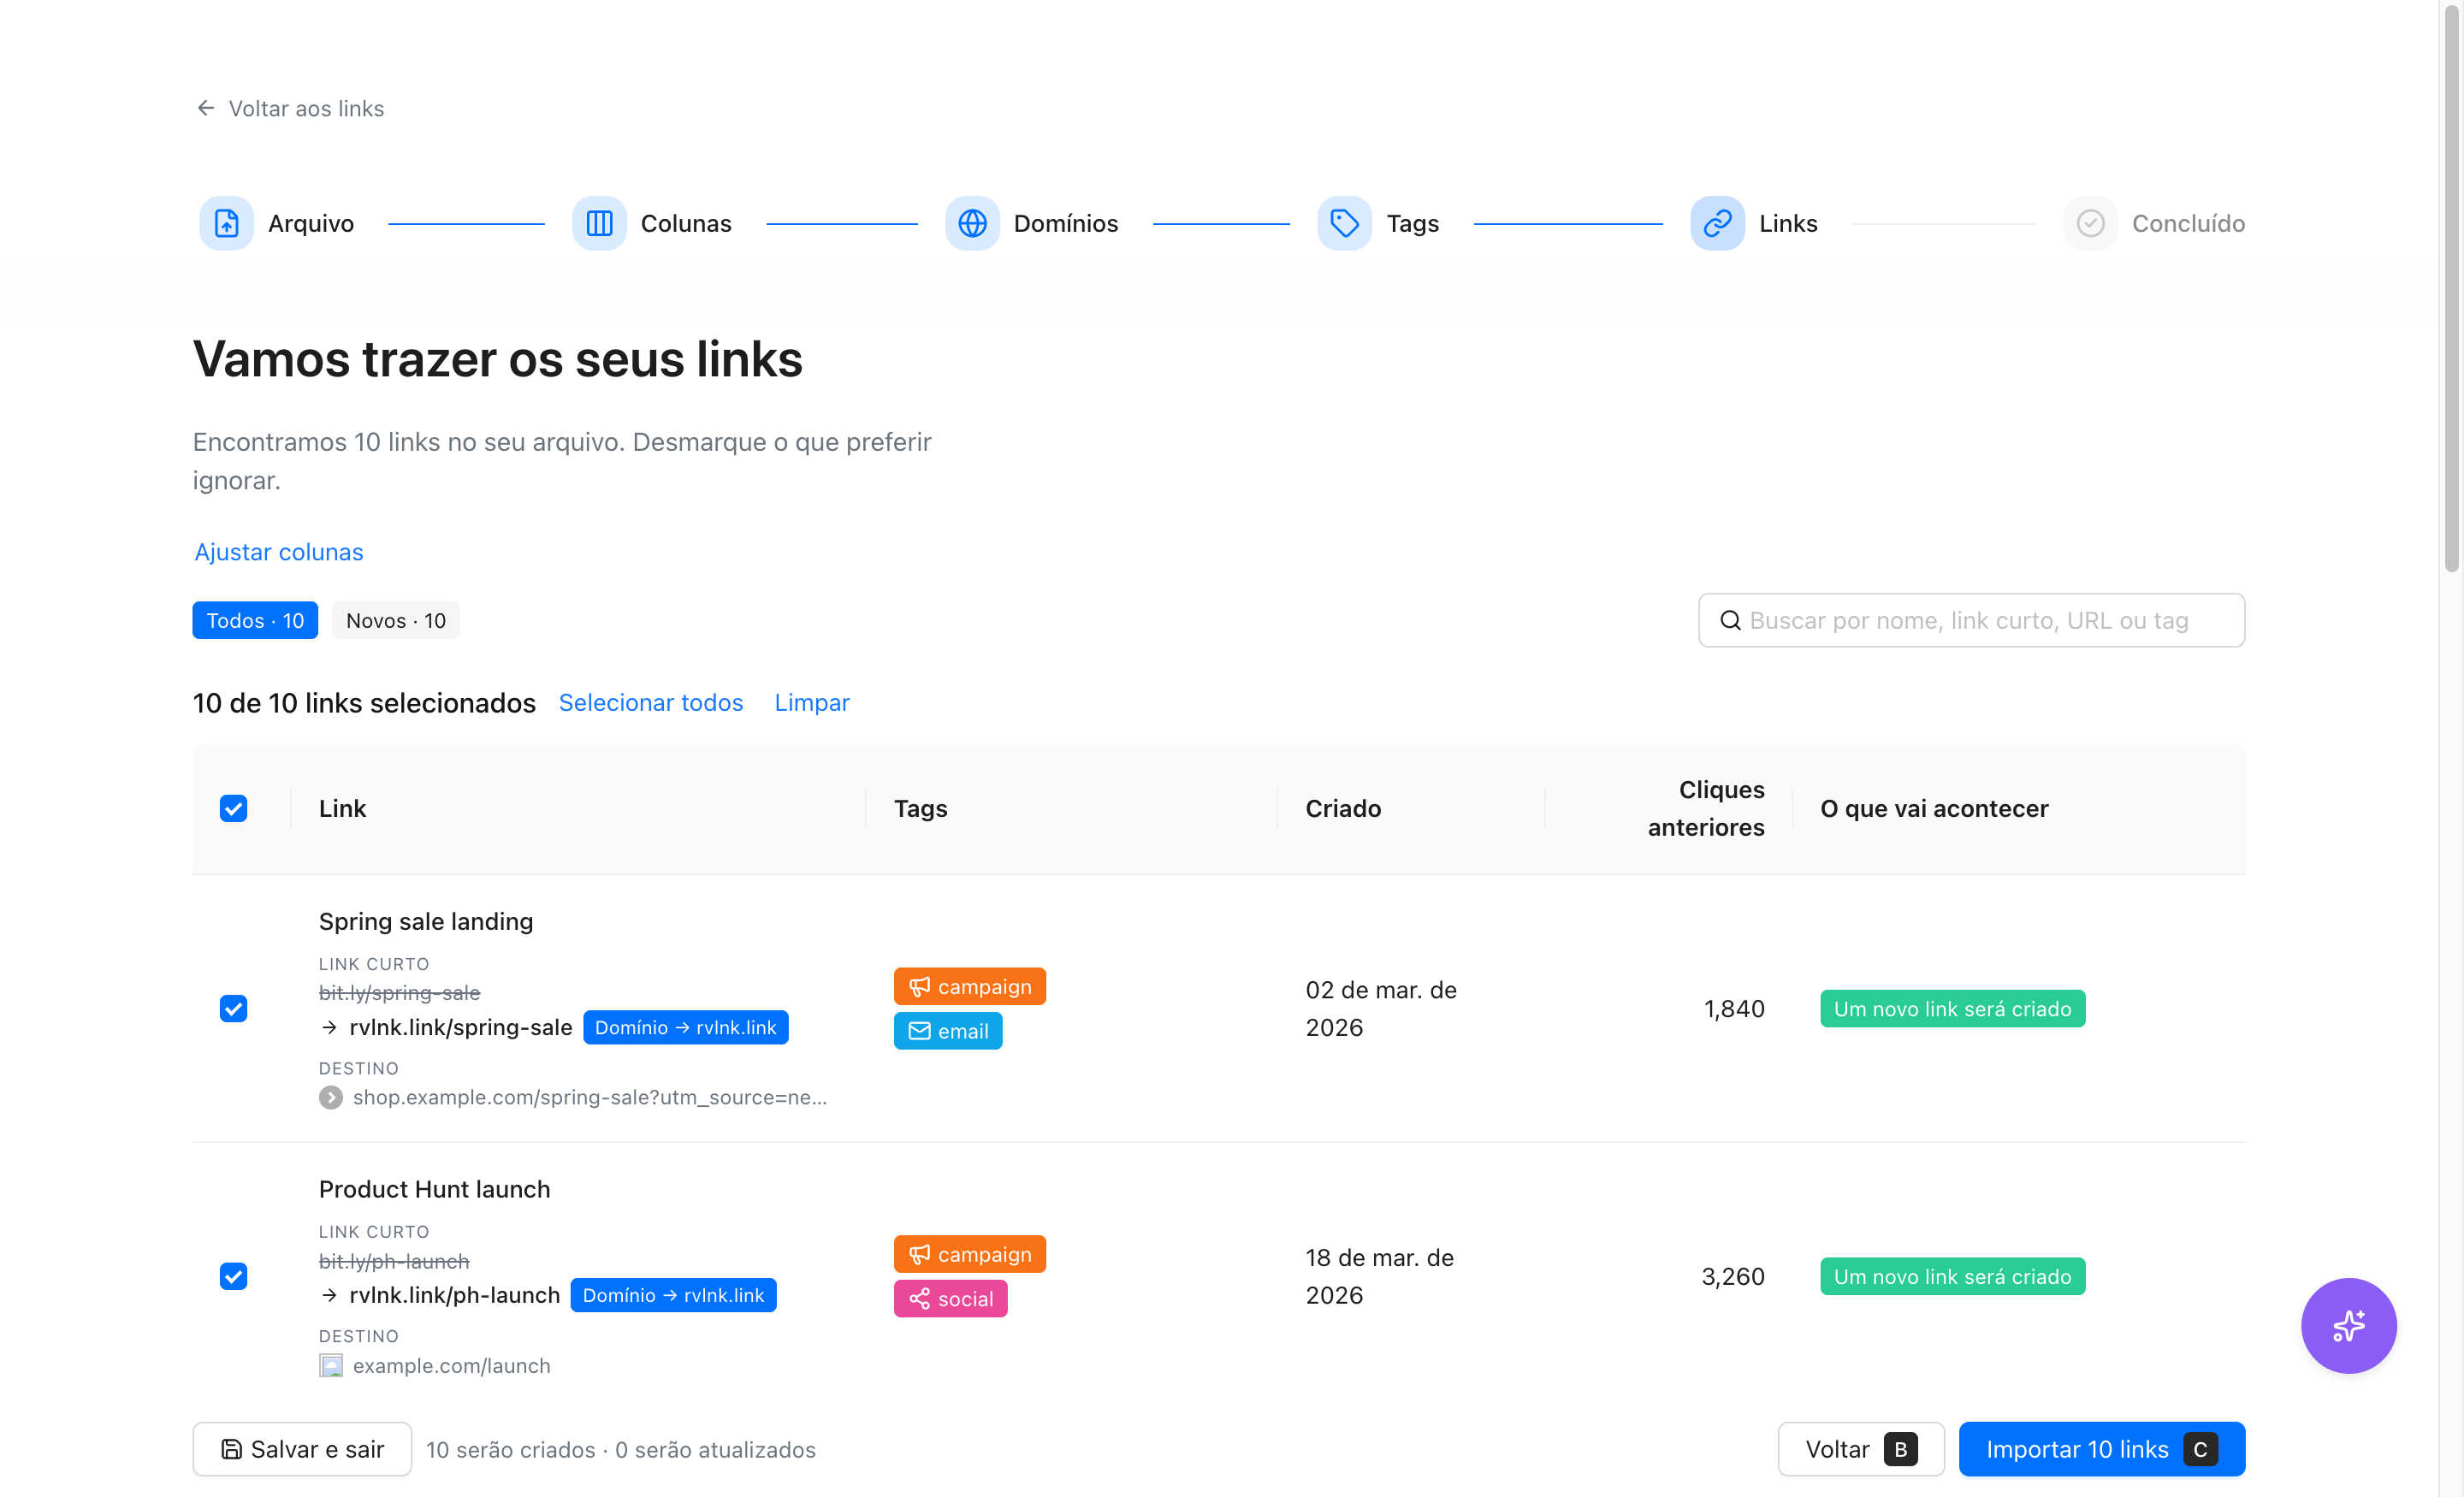
Task: Select the Domínios globe icon
Action: coord(972,223)
